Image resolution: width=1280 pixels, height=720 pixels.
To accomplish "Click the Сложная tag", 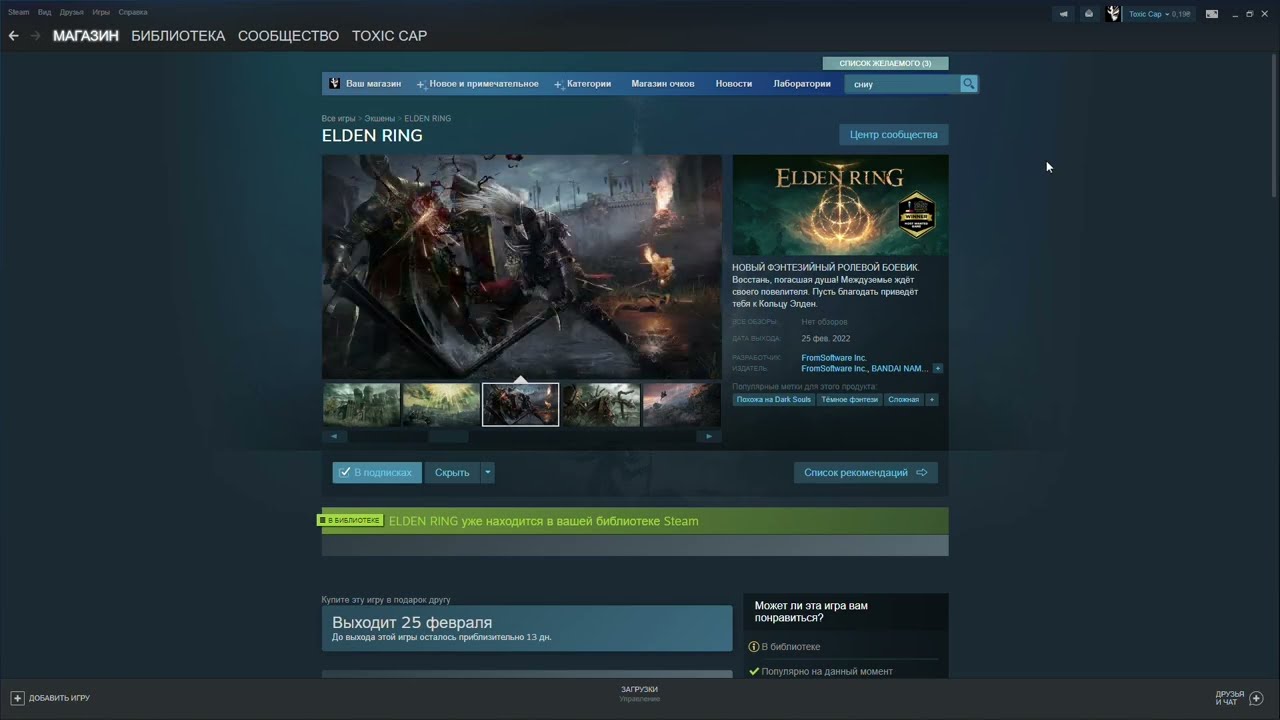I will pyautogui.click(x=903, y=400).
